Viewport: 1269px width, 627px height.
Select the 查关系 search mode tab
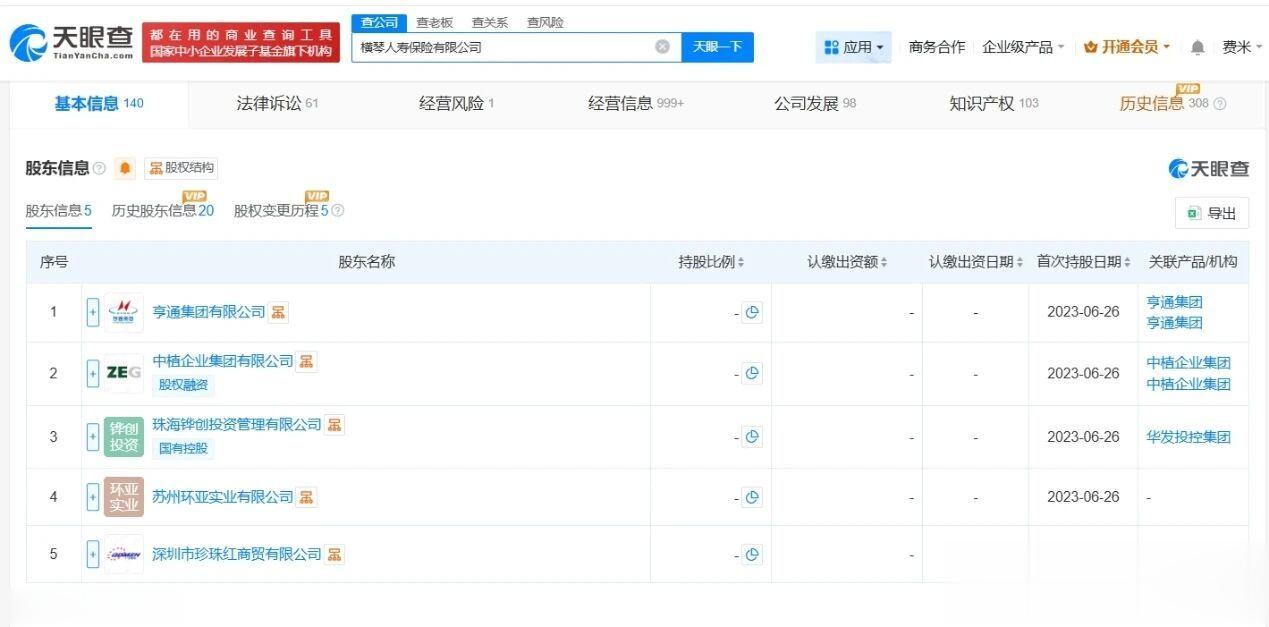tap(489, 22)
